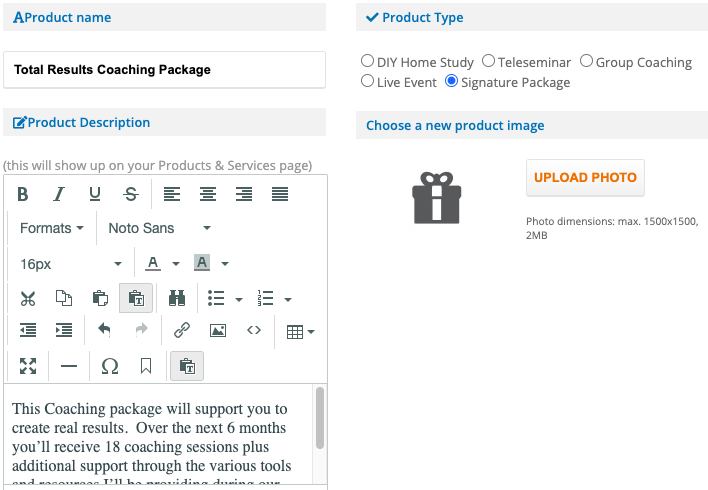The height and width of the screenshot is (490, 708).
Task: Open the table insert menu
Action: tap(300, 331)
